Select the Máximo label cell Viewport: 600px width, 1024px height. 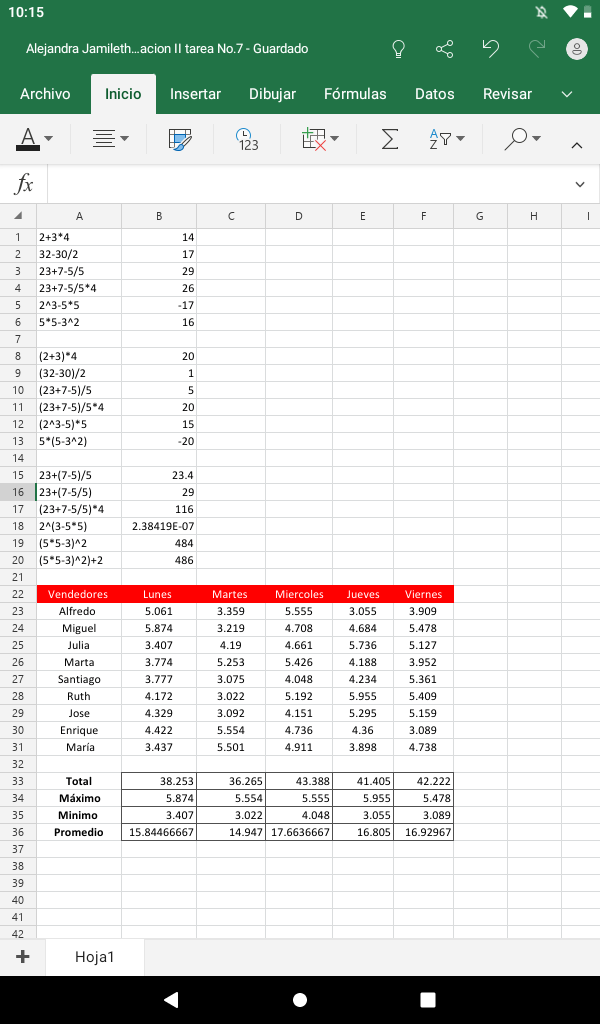click(79, 798)
